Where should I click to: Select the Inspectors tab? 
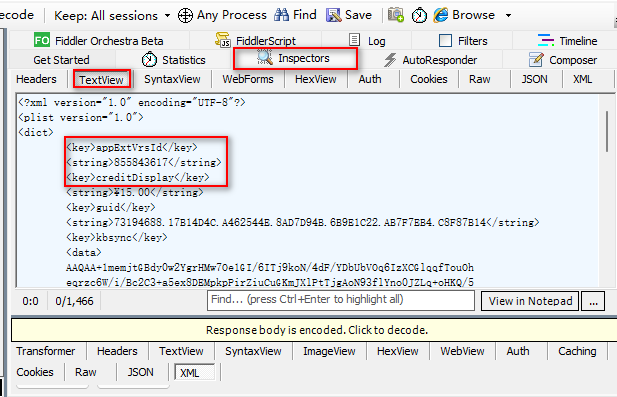pyautogui.click(x=295, y=58)
